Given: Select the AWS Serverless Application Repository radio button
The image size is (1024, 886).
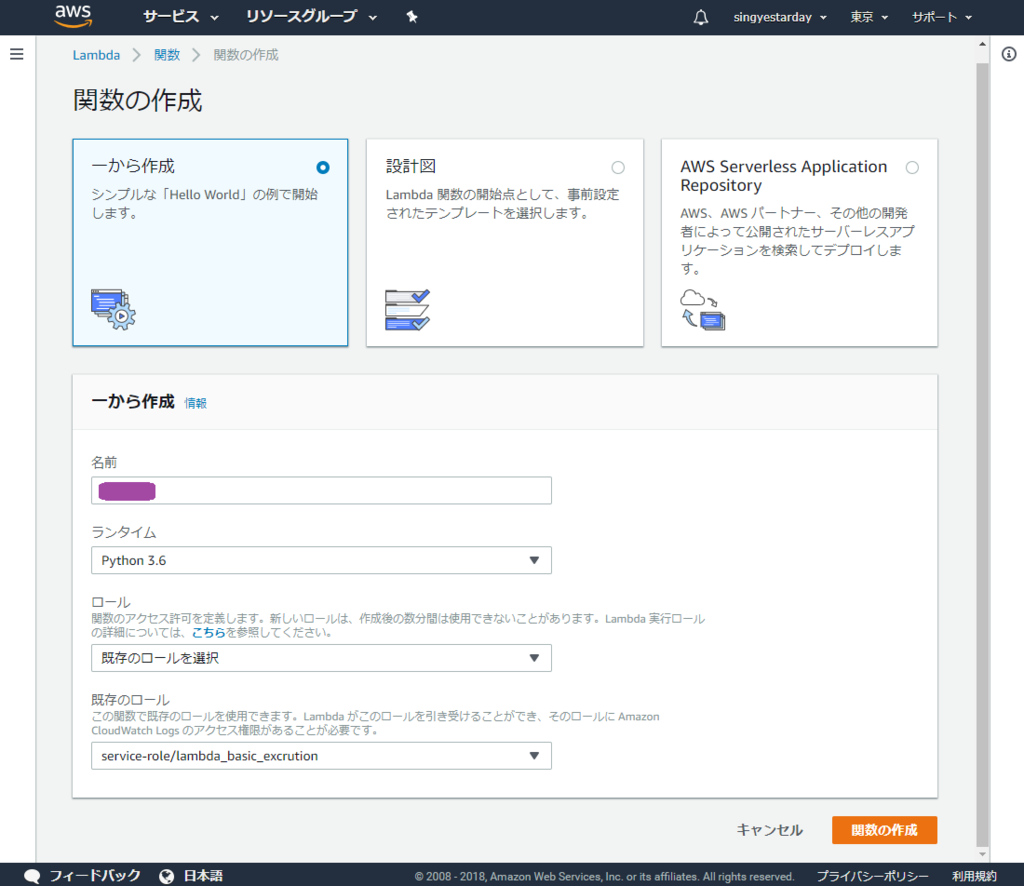Looking at the screenshot, I should [x=912, y=168].
